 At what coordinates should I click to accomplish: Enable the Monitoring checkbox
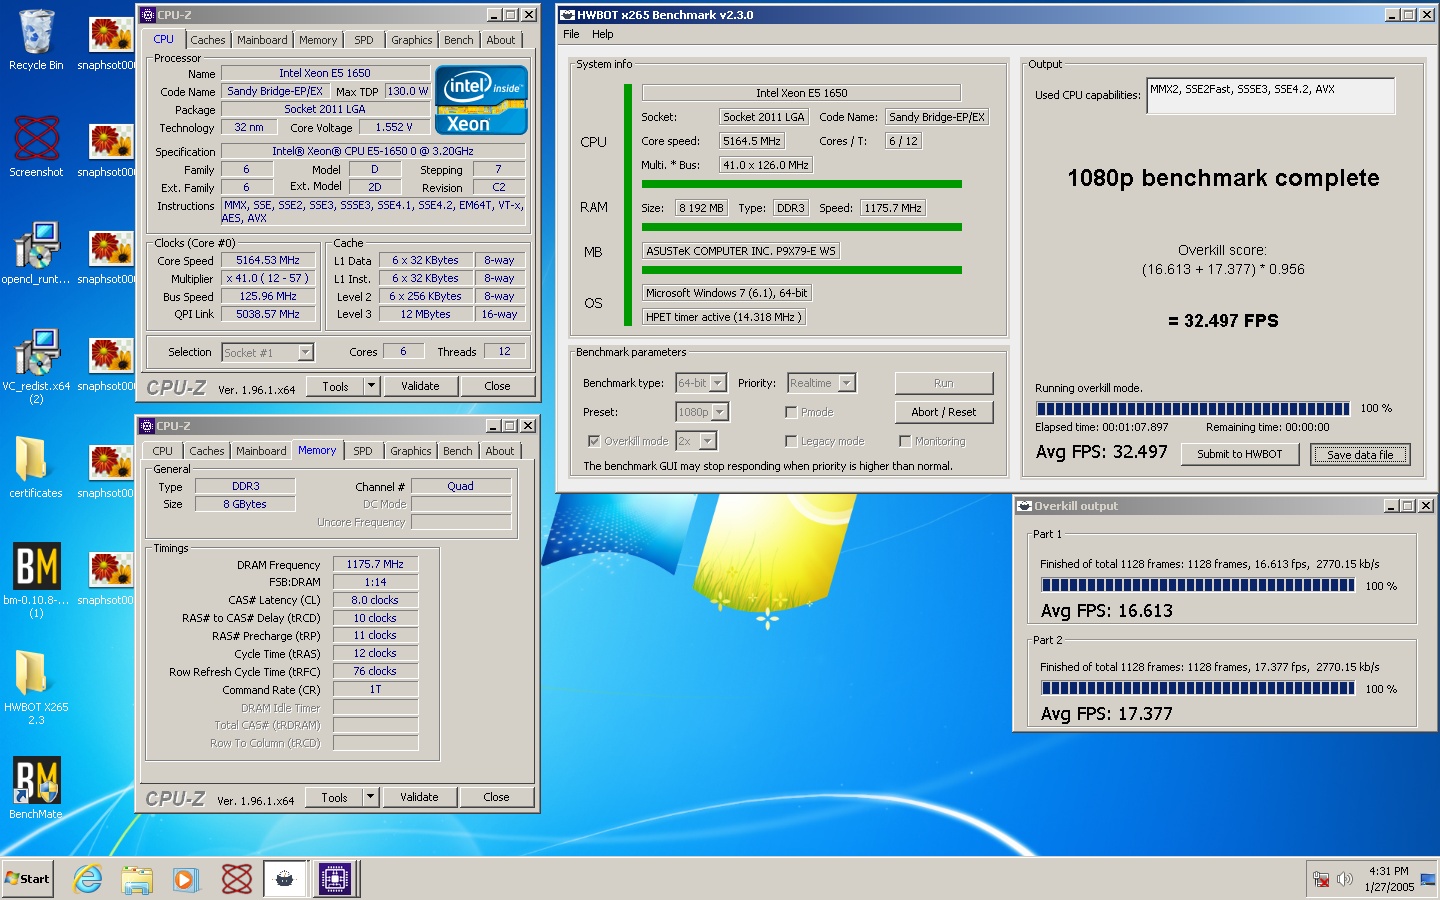[x=905, y=441]
